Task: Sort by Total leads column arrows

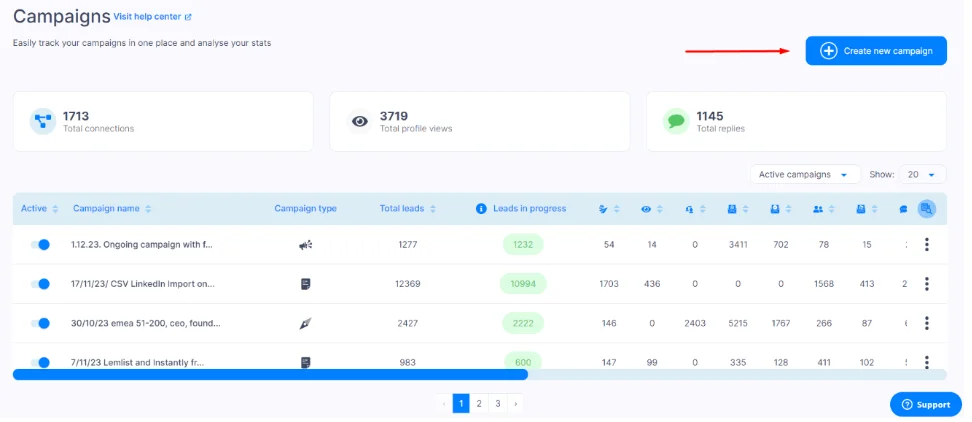Action: coord(433,209)
